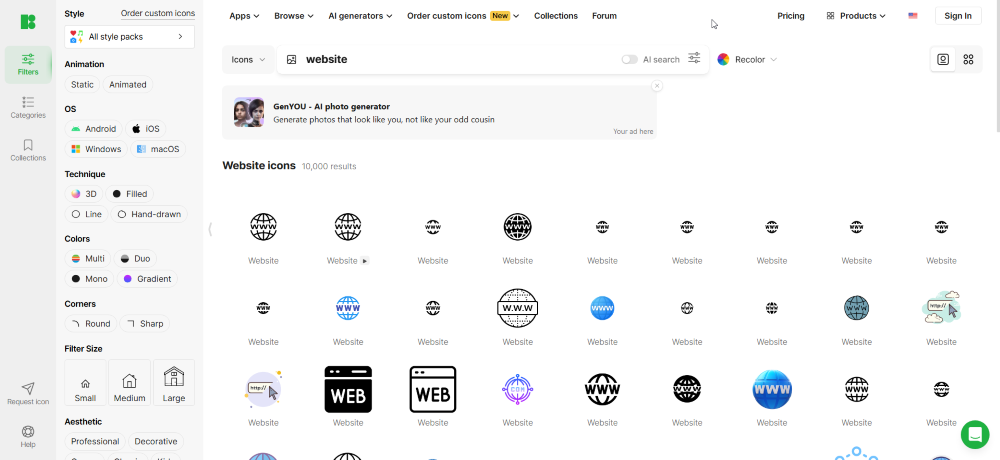
Task: Filter by Professional aesthetic
Action: pos(95,441)
